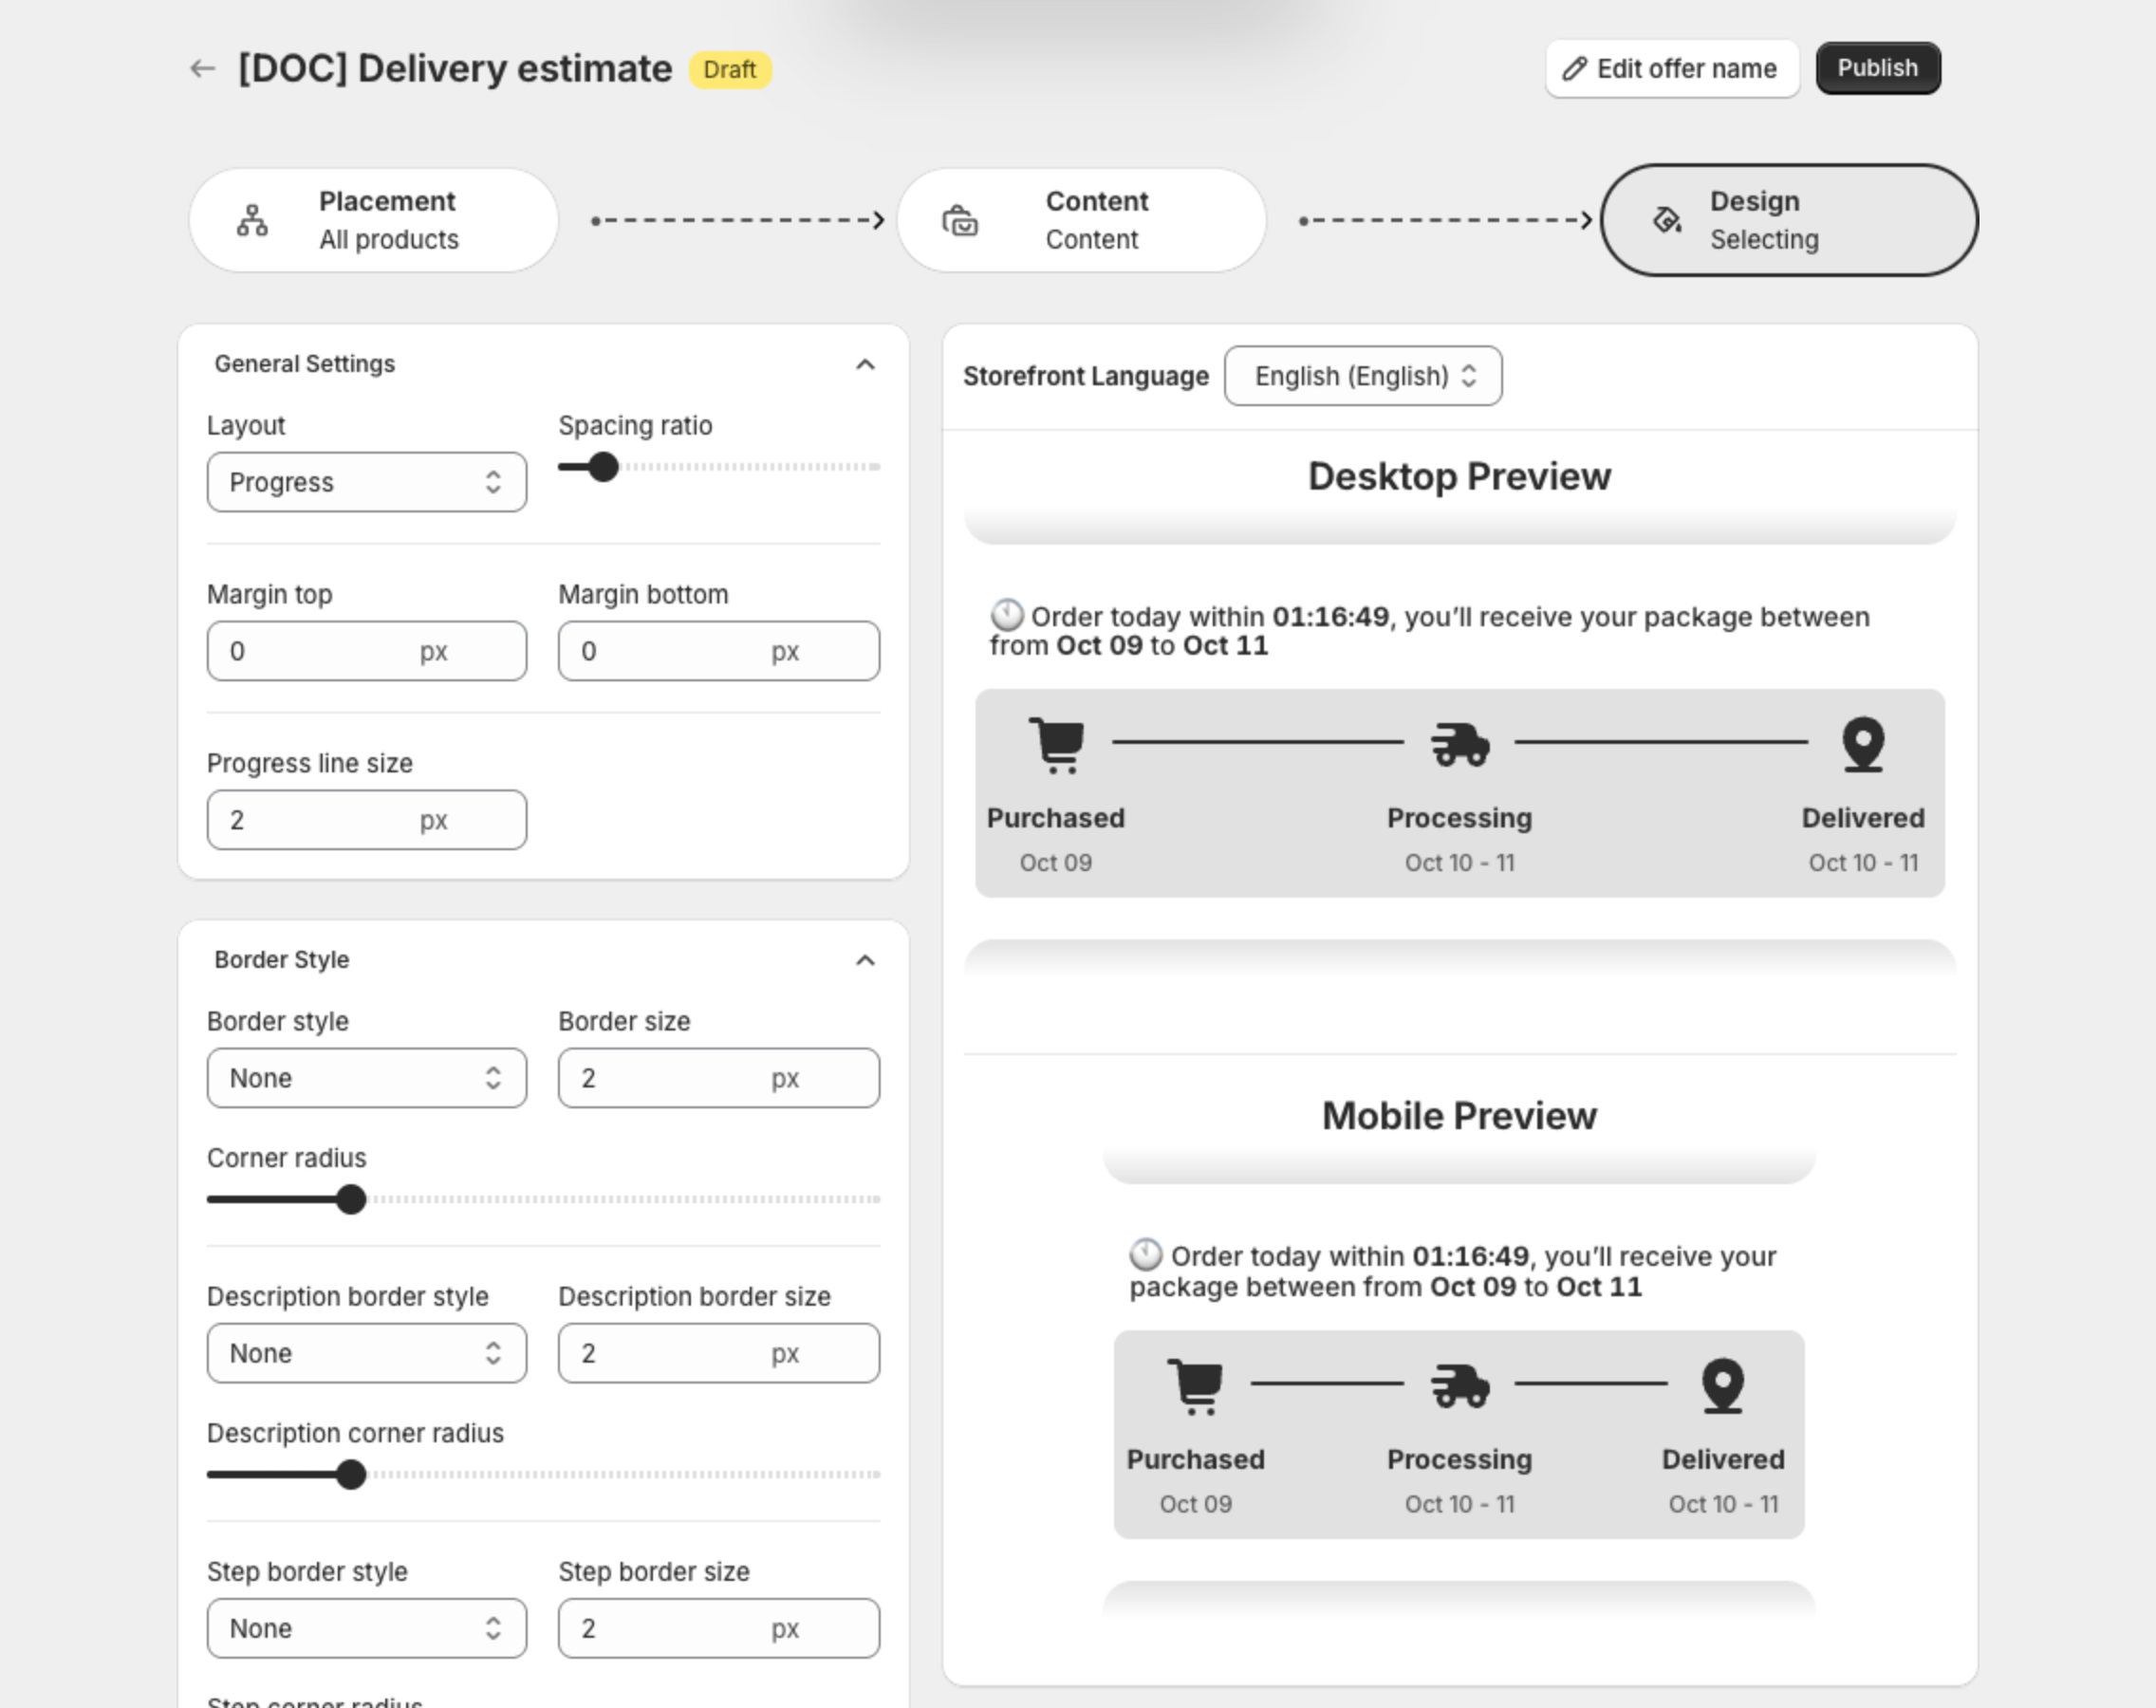Focus the Progress line size field
This screenshot has width=2156, height=1708.
367,820
